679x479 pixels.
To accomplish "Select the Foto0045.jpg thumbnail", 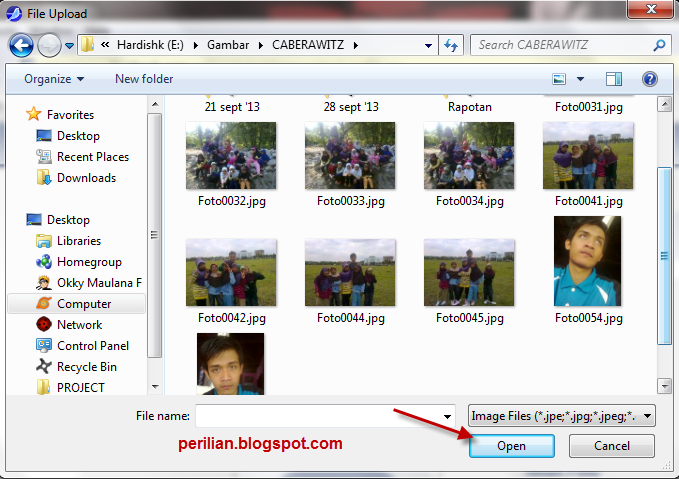I will pos(469,272).
